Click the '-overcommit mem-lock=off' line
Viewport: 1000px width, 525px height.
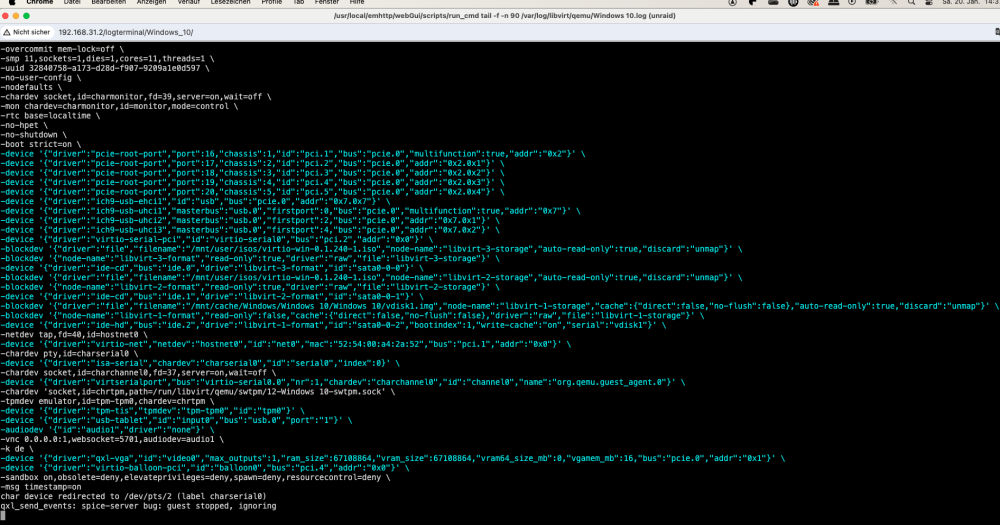(62, 49)
